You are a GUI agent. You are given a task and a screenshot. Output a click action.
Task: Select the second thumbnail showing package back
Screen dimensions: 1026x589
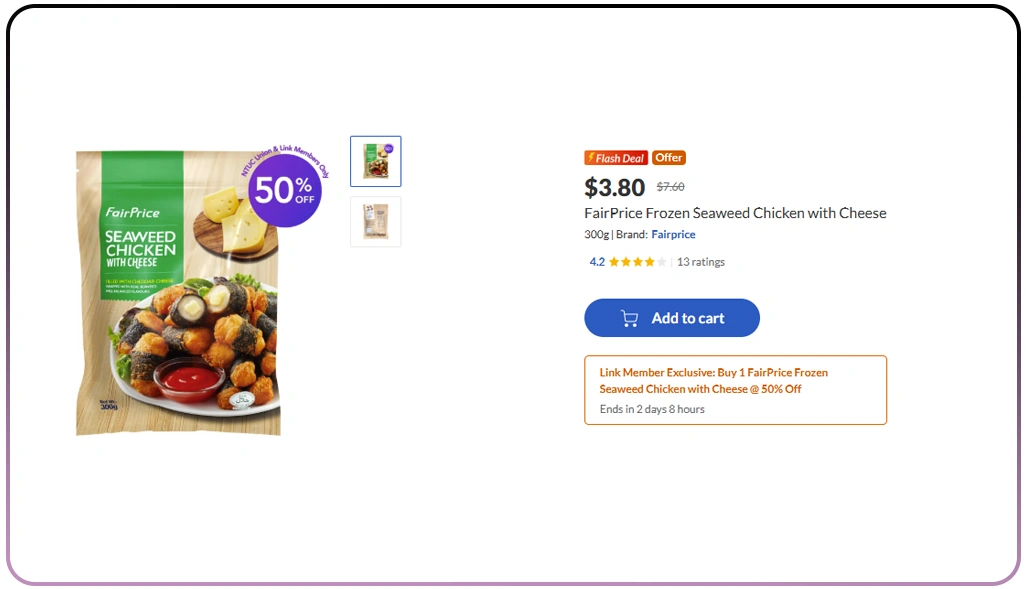click(x=376, y=222)
